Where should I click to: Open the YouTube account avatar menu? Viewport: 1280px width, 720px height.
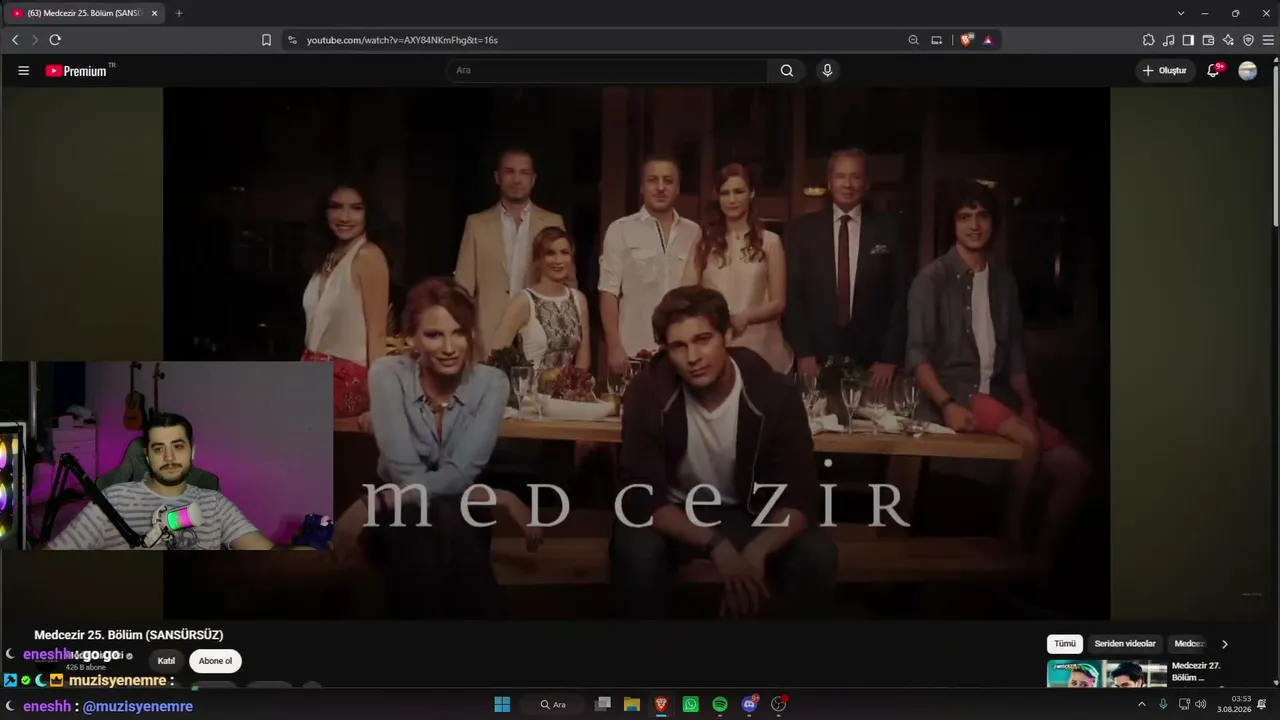coord(1248,71)
